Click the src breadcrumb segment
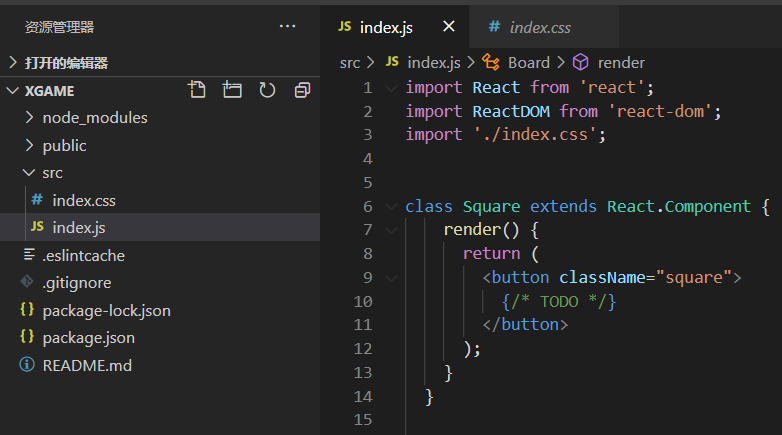 pos(350,63)
